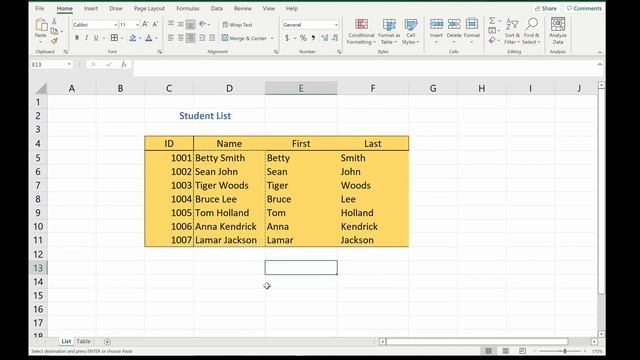Expand Format as Table gallery
Image resolution: width=640 pixels, height=360 pixels.
point(389,31)
